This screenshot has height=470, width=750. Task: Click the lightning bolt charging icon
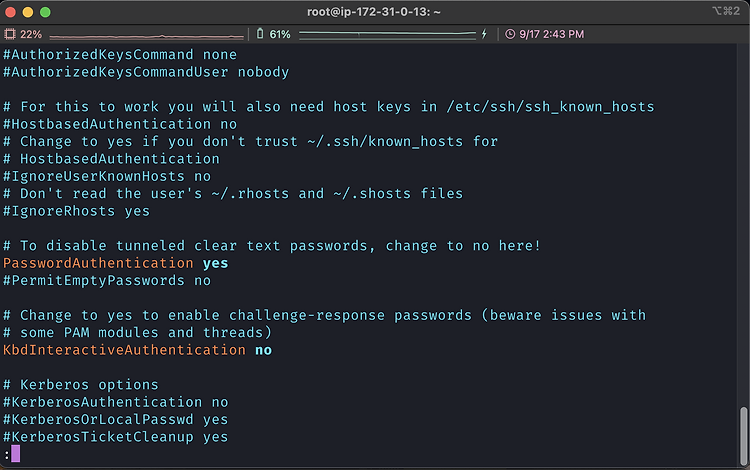484,33
